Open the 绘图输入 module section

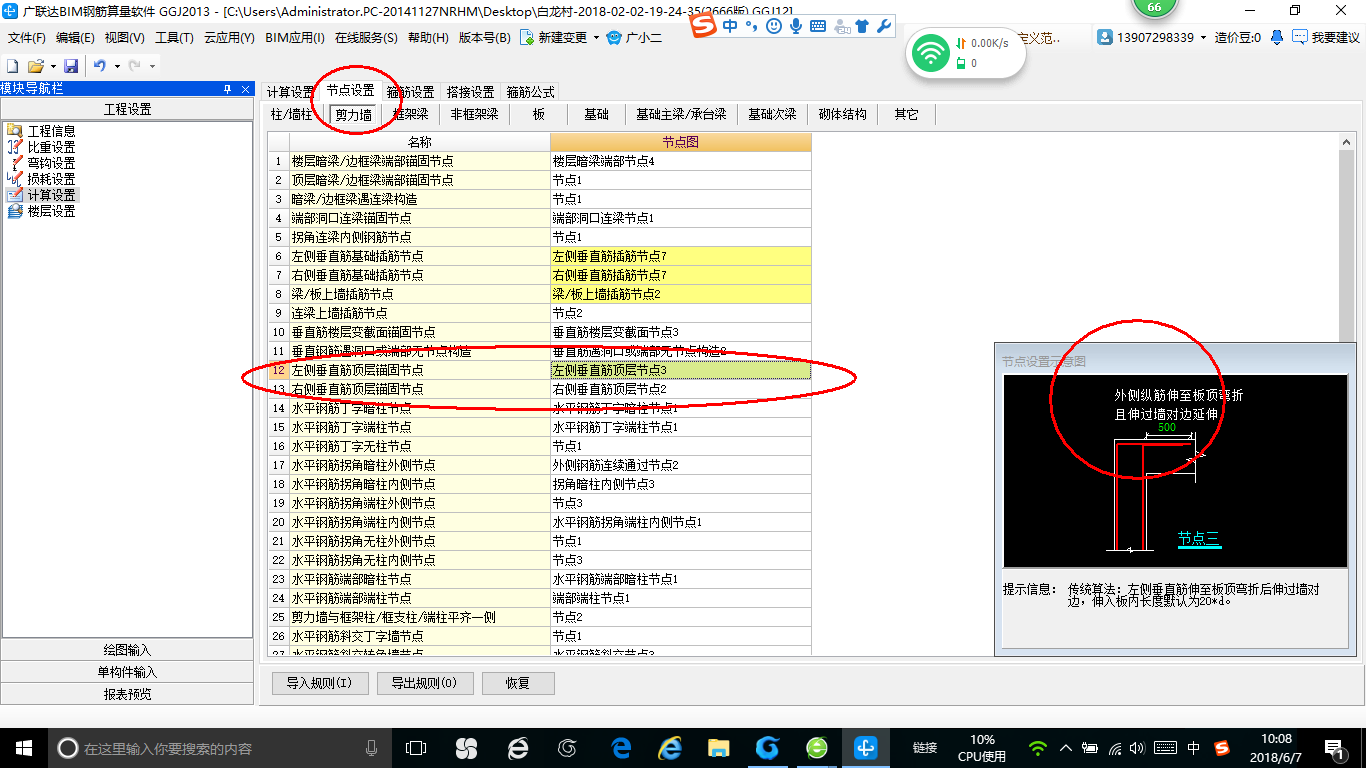[127, 650]
